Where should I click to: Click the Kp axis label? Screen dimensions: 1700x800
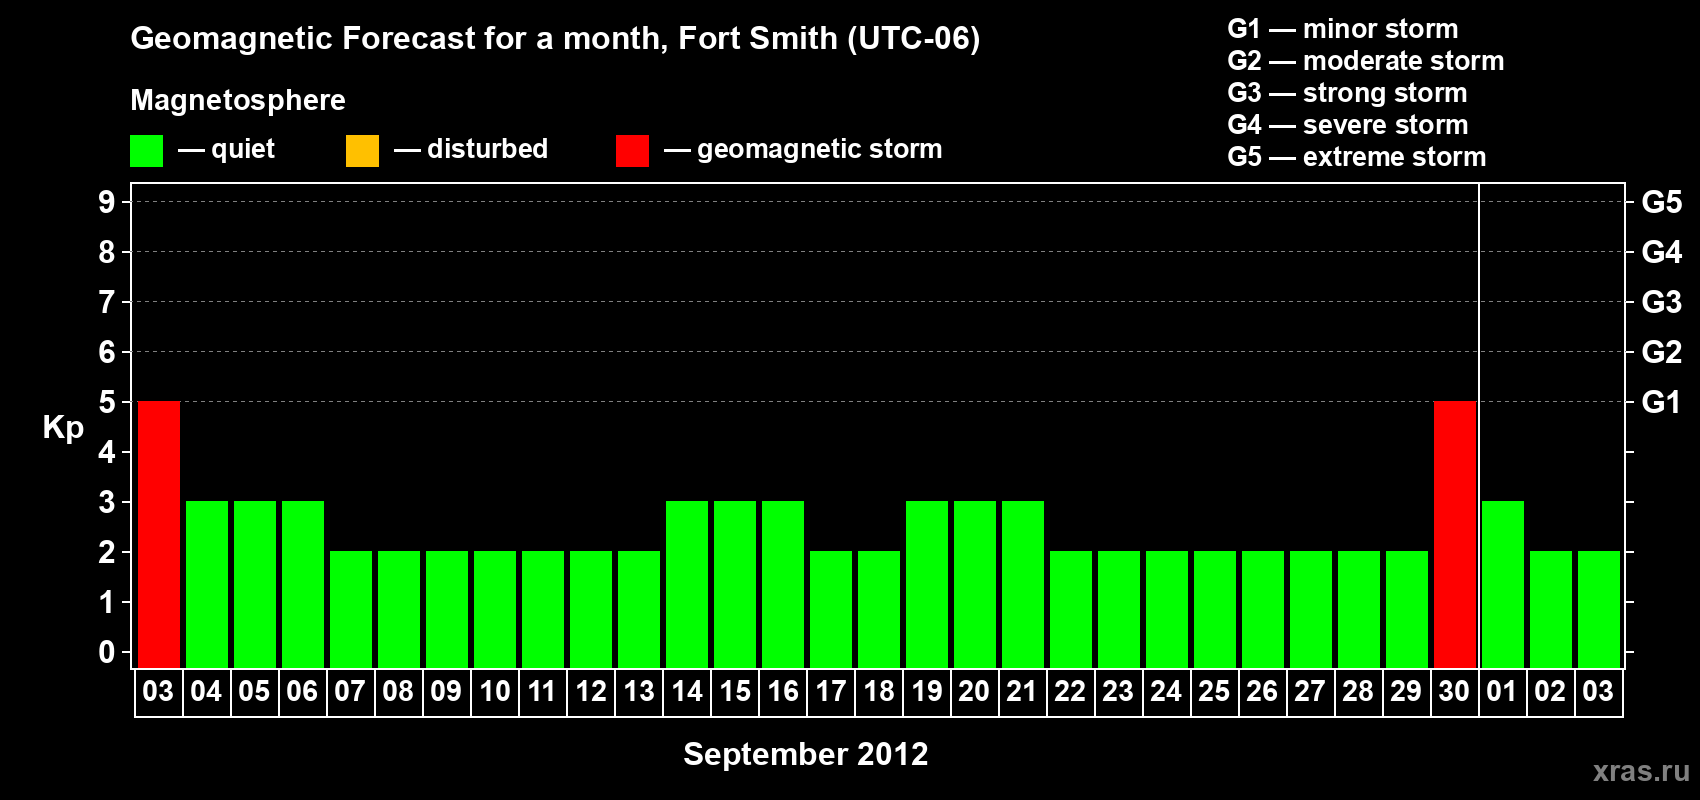(x=63, y=428)
